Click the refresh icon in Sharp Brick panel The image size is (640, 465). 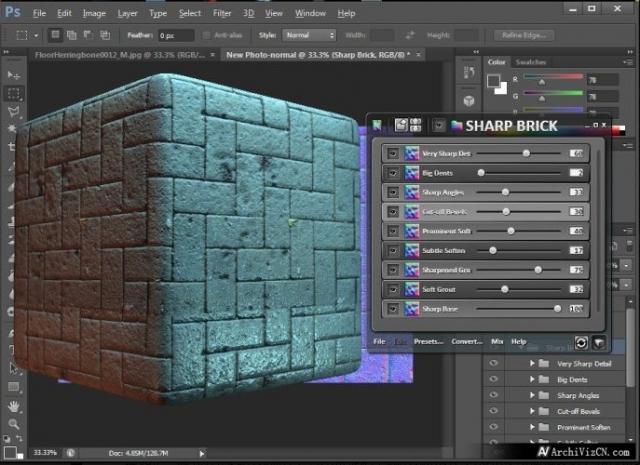(x=579, y=342)
